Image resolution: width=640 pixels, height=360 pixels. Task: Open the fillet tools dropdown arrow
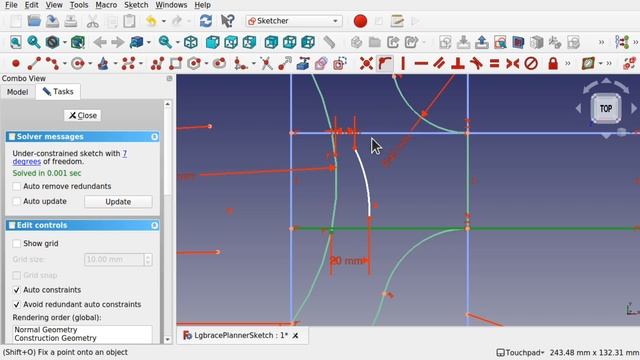[253, 63]
